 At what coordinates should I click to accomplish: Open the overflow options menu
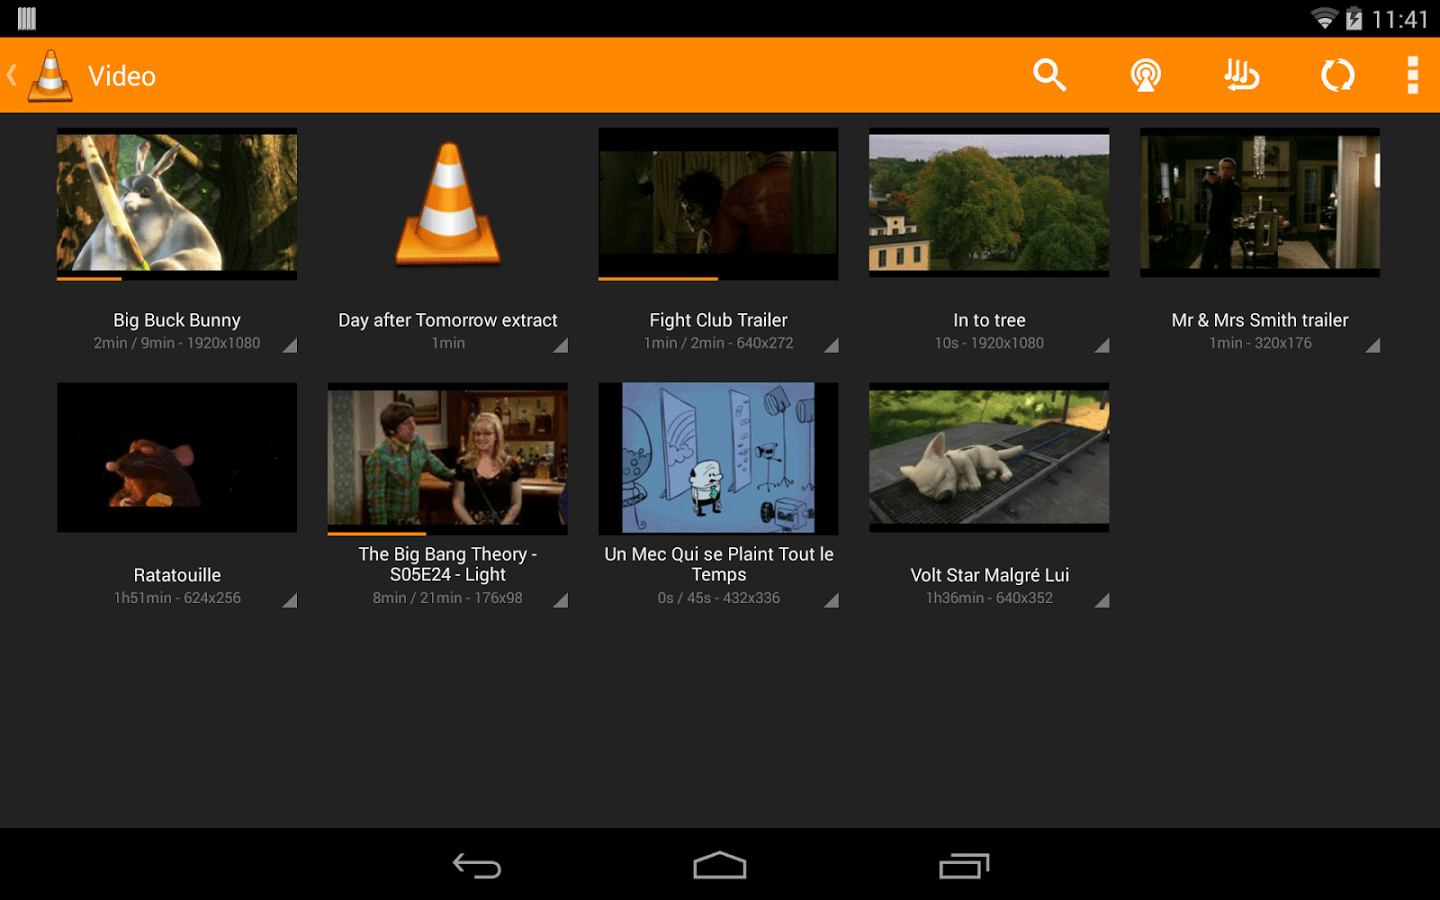coord(1413,75)
